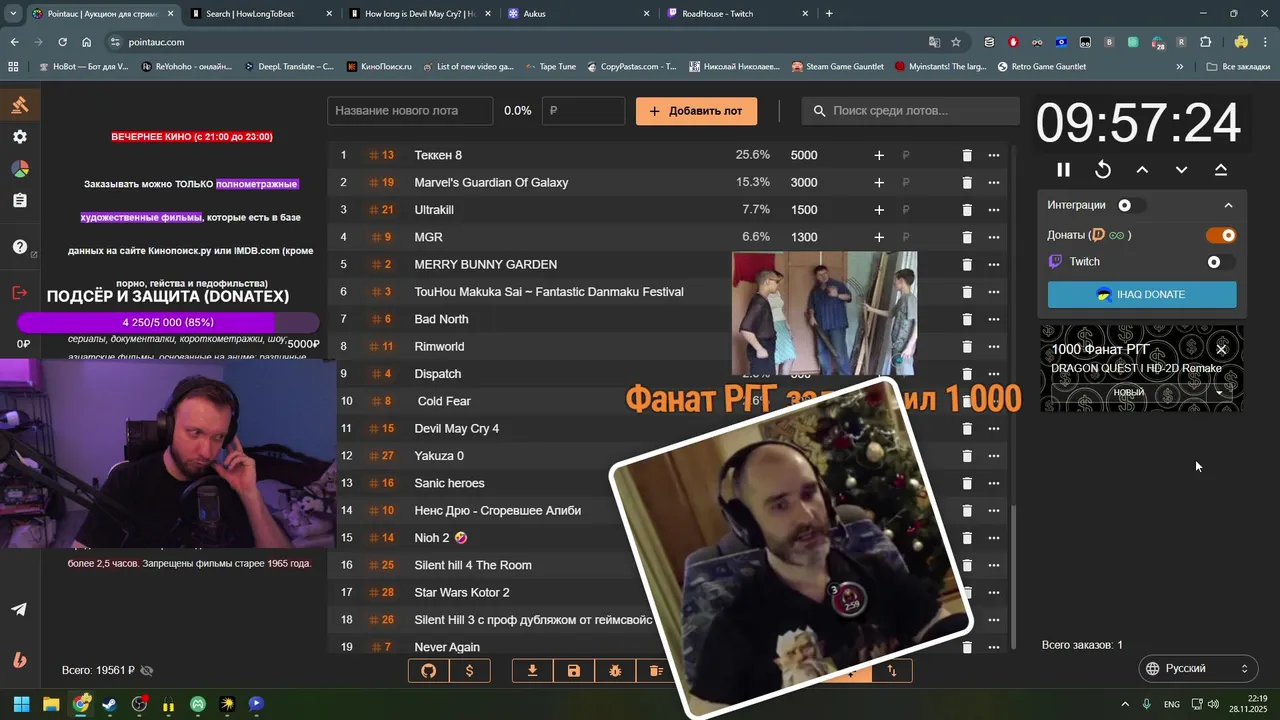Switch to the Devil May Cry tab
The width and height of the screenshot is (1280, 720).
point(420,14)
